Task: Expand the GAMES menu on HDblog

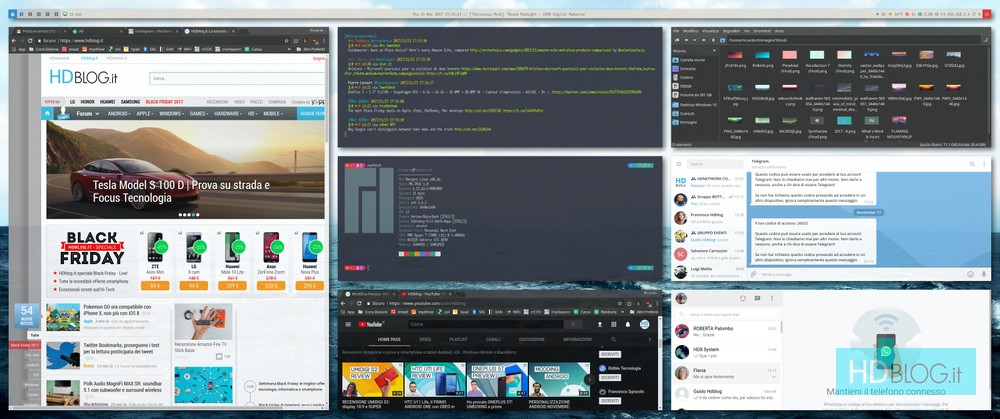Action: coord(198,114)
